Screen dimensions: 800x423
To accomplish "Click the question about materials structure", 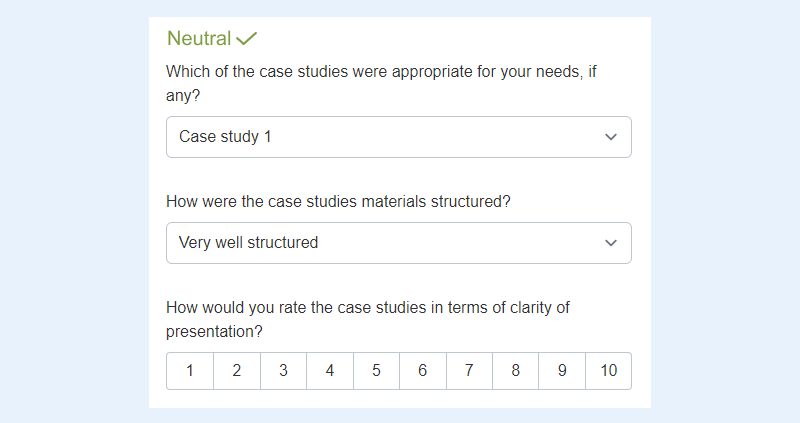I will (x=339, y=201).
